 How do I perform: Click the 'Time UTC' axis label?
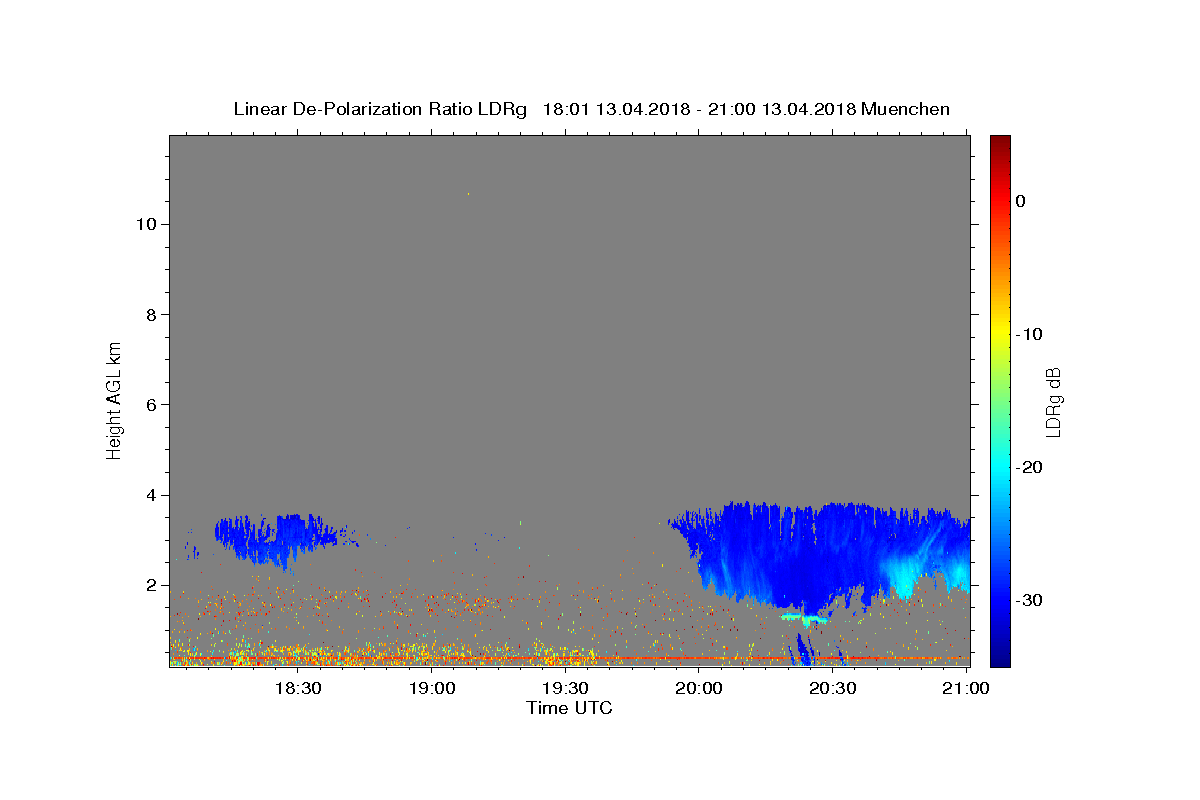click(569, 708)
